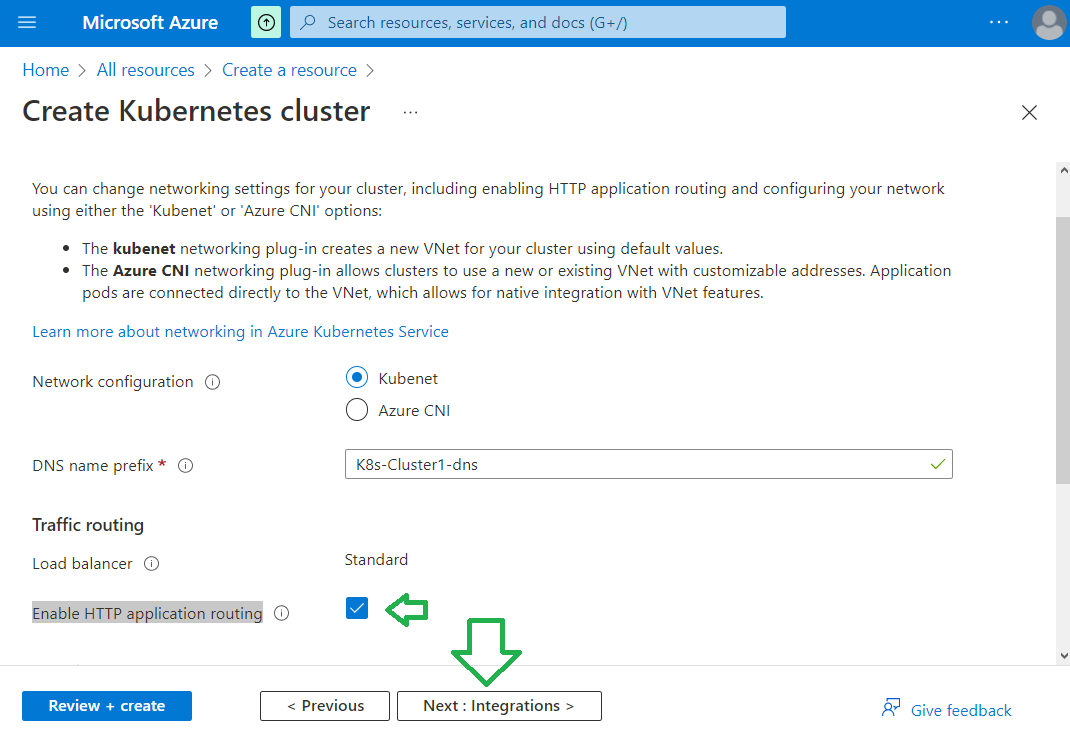
Task: Close the Create Kubernetes cluster blade
Action: pyautogui.click(x=1029, y=113)
